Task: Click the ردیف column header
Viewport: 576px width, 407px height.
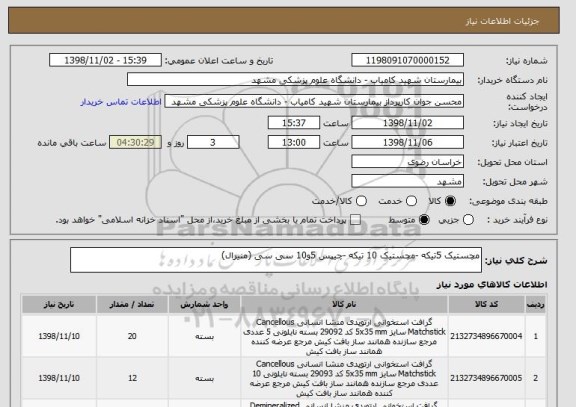Action: 535,305
